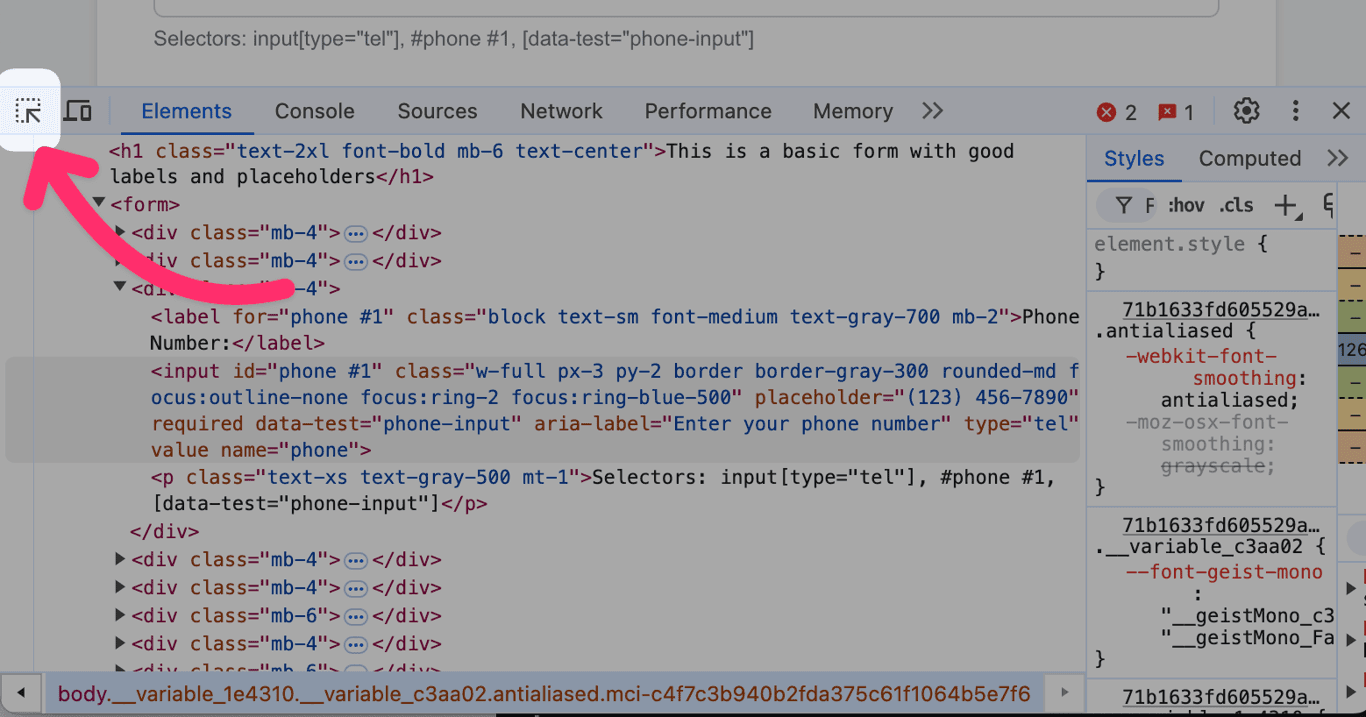The image size is (1366, 717).
Task: Open the stylesheet link above the .antialiased rule
Action: point(1221,309)
